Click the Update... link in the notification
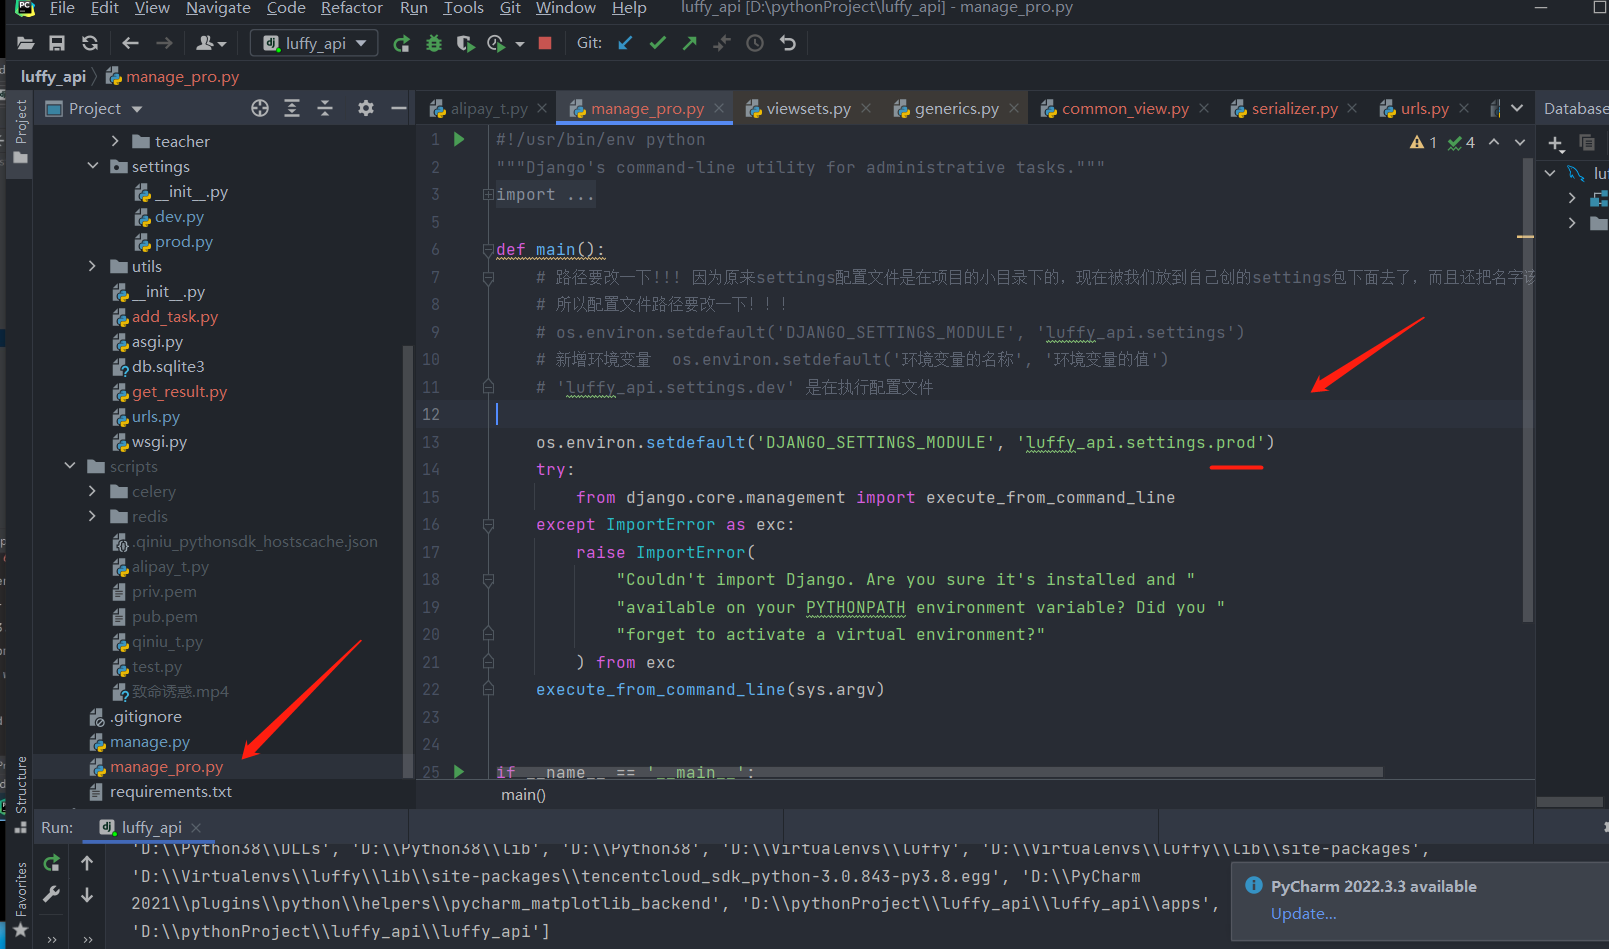 pos(1303,913)
